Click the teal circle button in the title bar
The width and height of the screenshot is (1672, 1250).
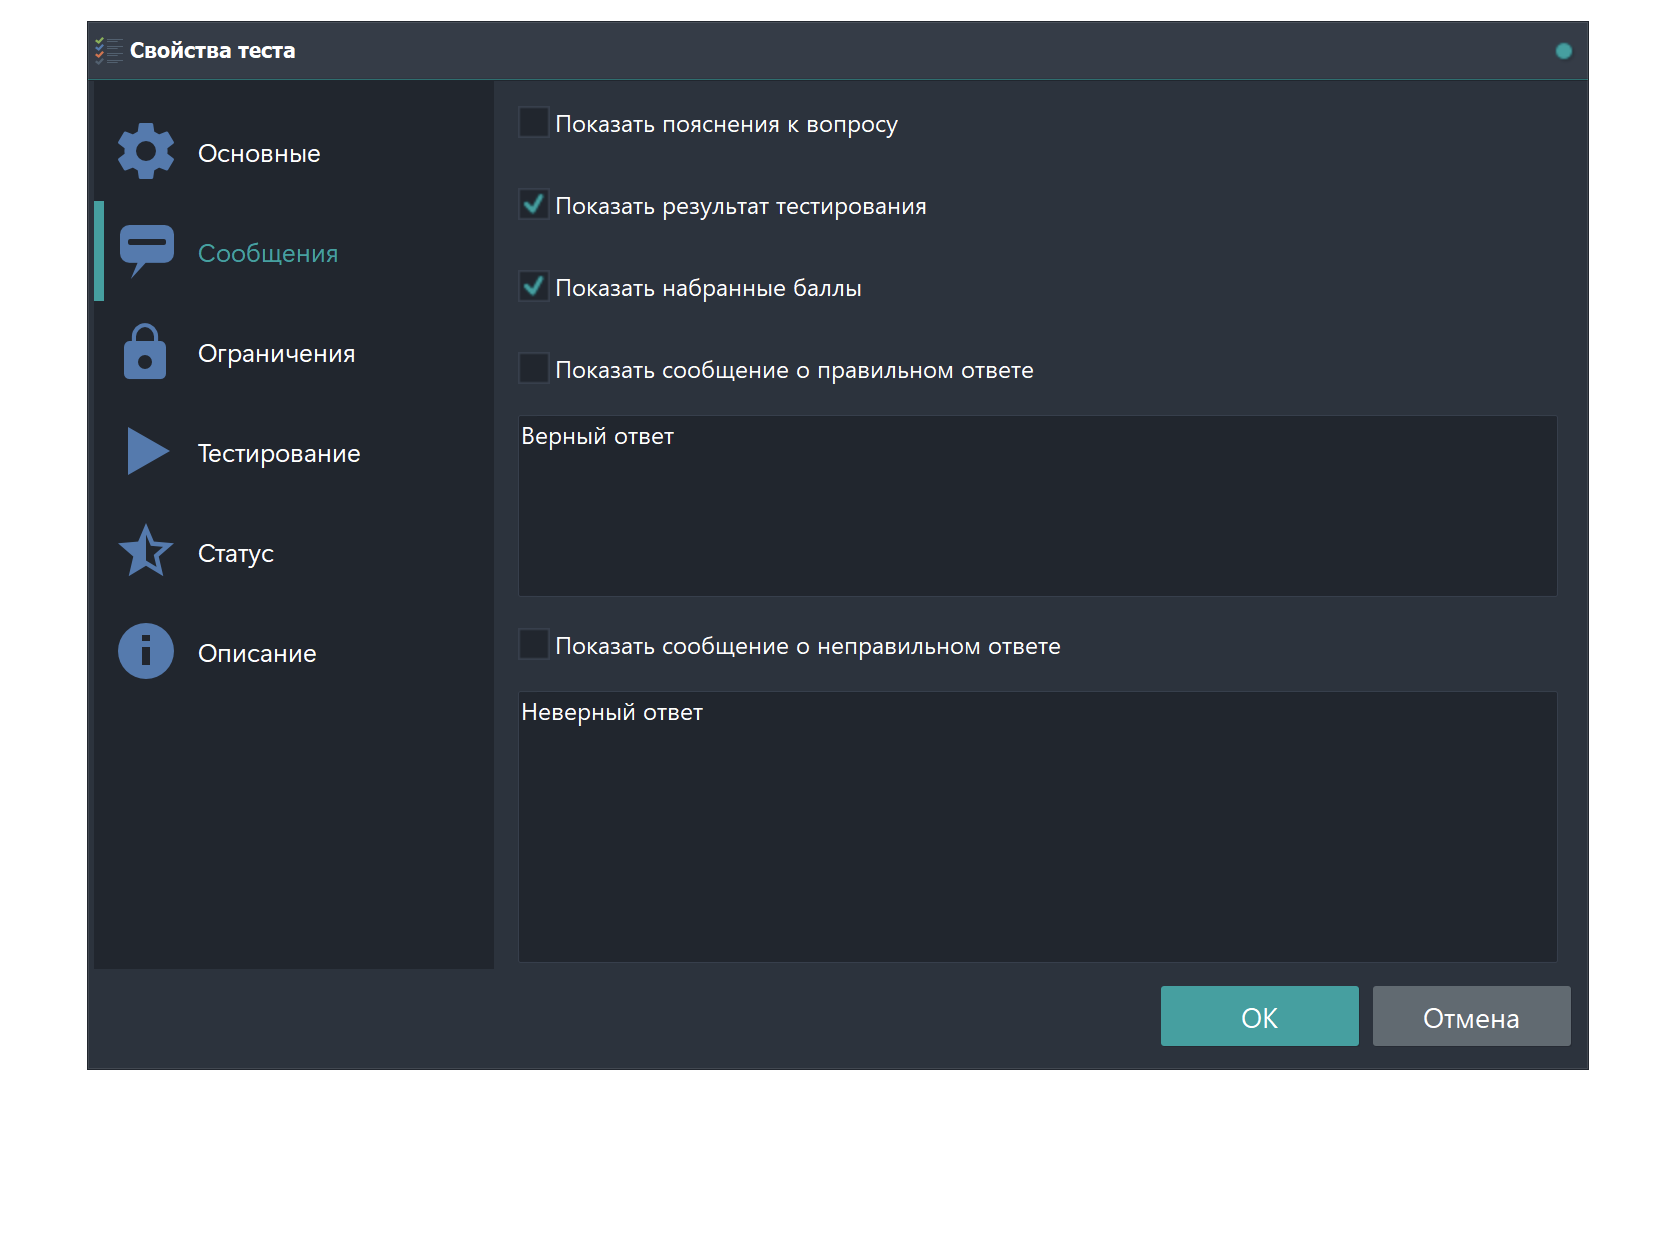tap(1564, 51)
